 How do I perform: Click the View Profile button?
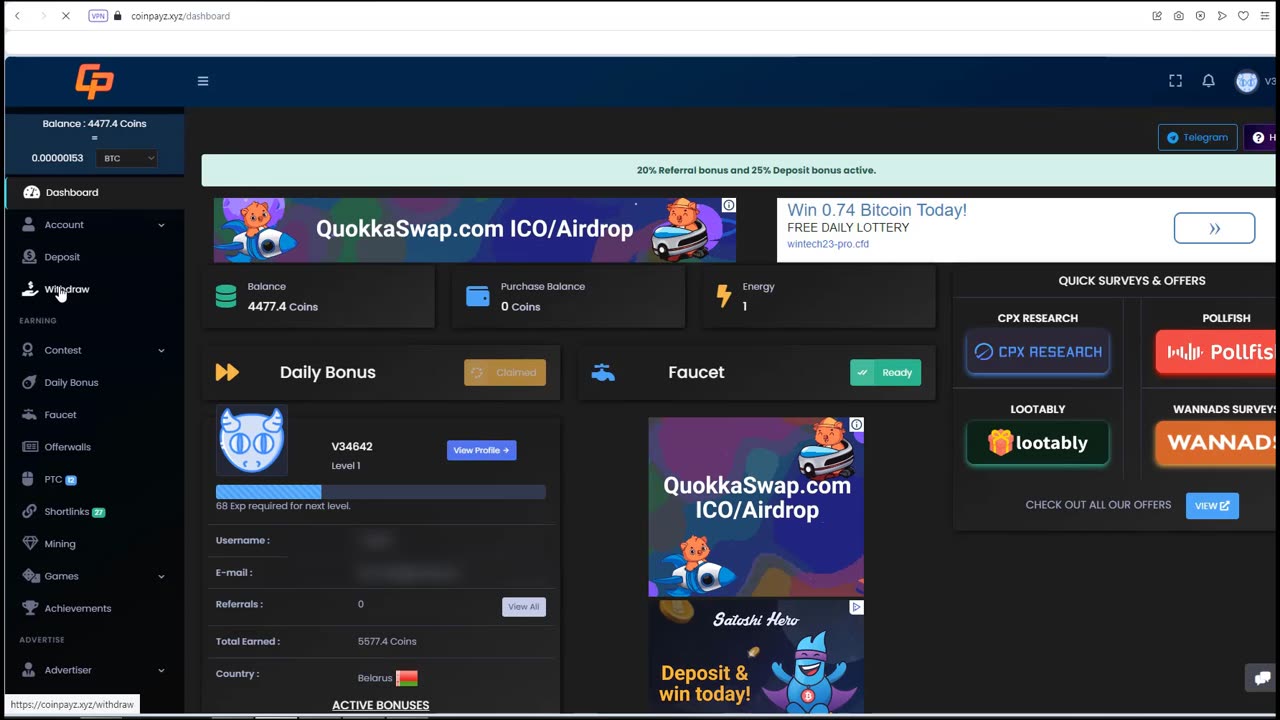pos(481,450)
